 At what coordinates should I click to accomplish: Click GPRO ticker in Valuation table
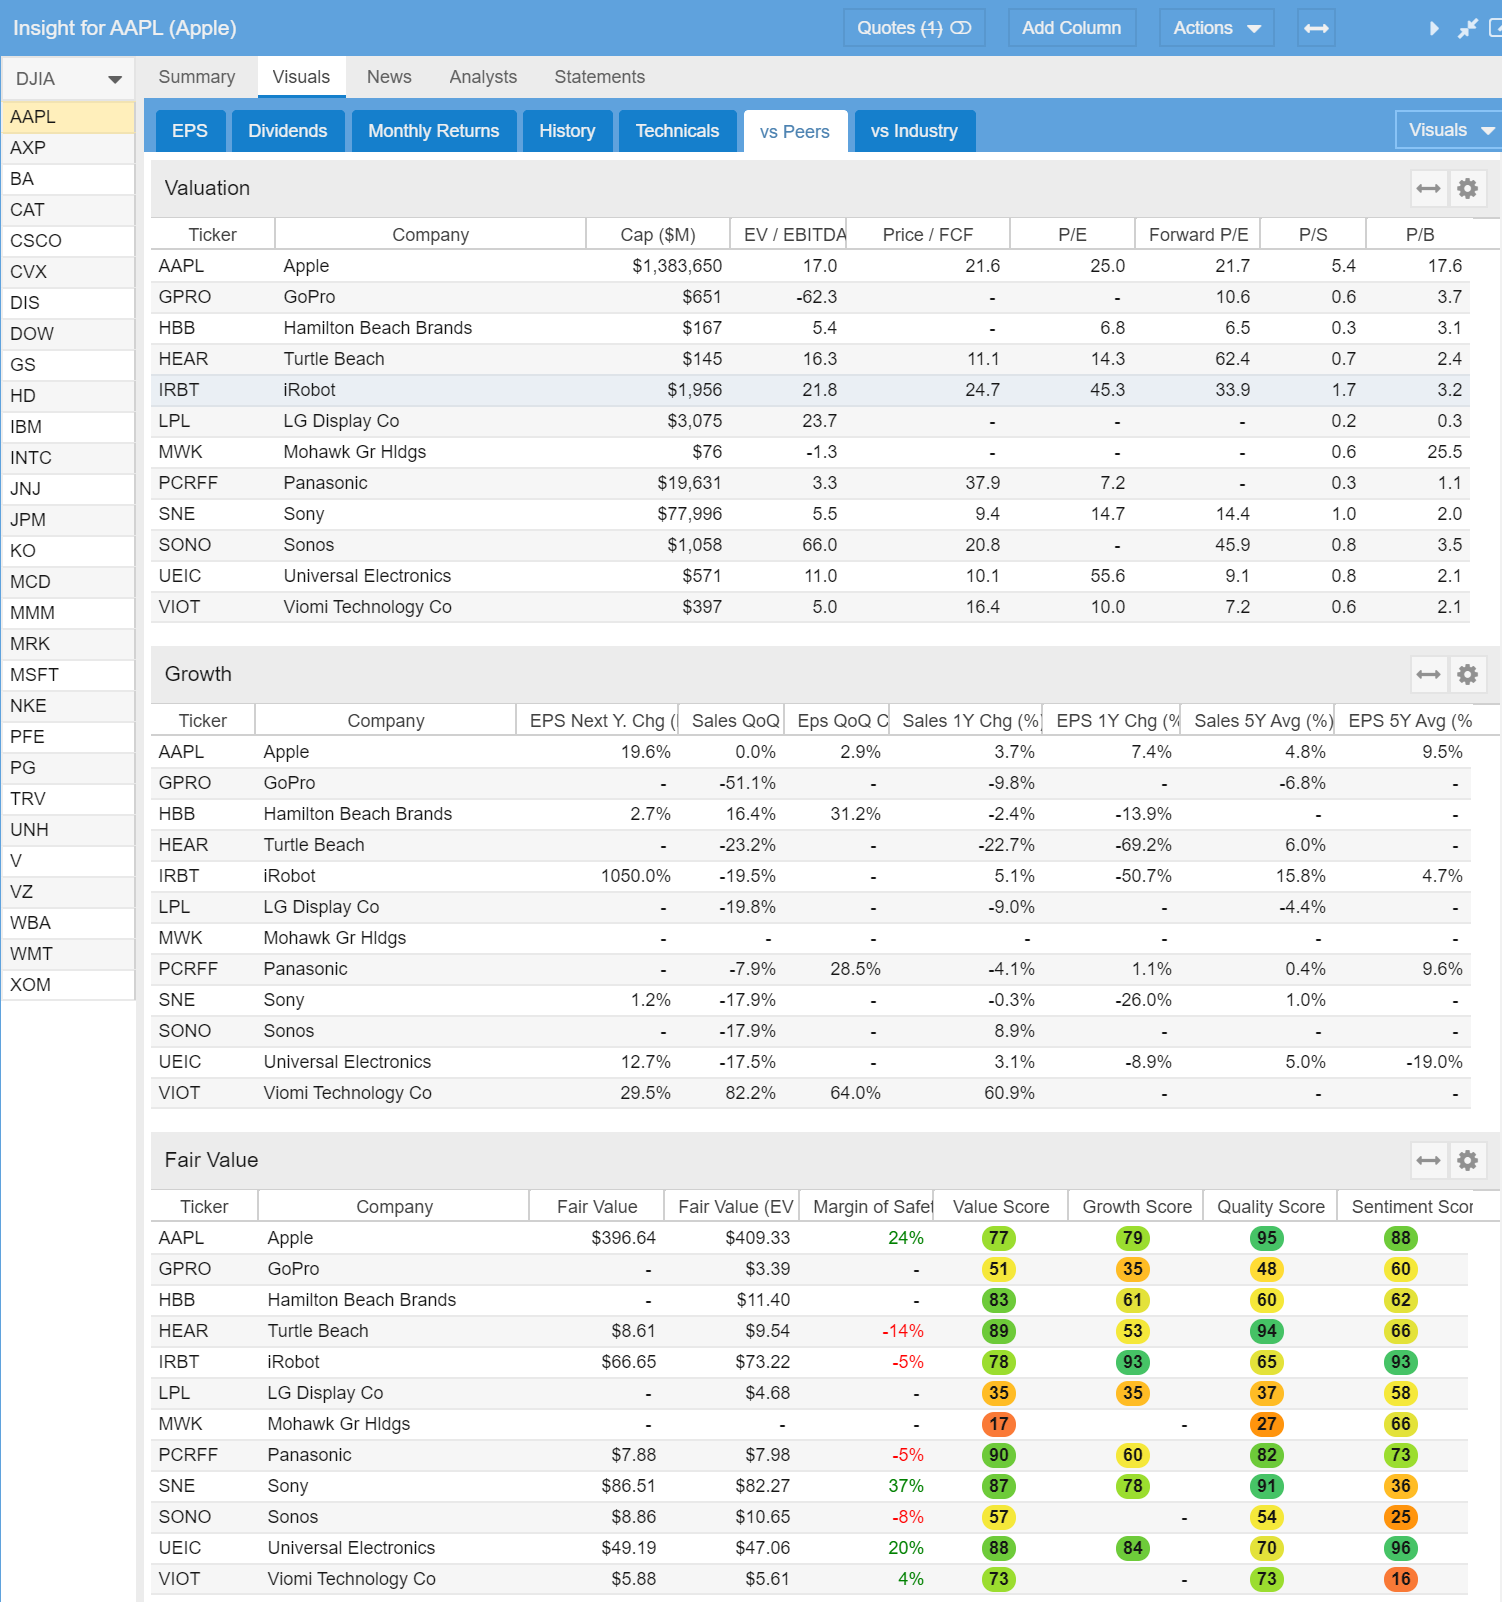tap(185, 297)
